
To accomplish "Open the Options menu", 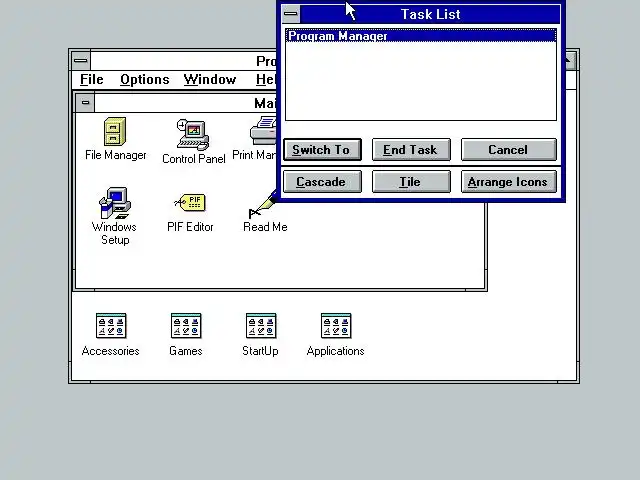I will (145, 79).
